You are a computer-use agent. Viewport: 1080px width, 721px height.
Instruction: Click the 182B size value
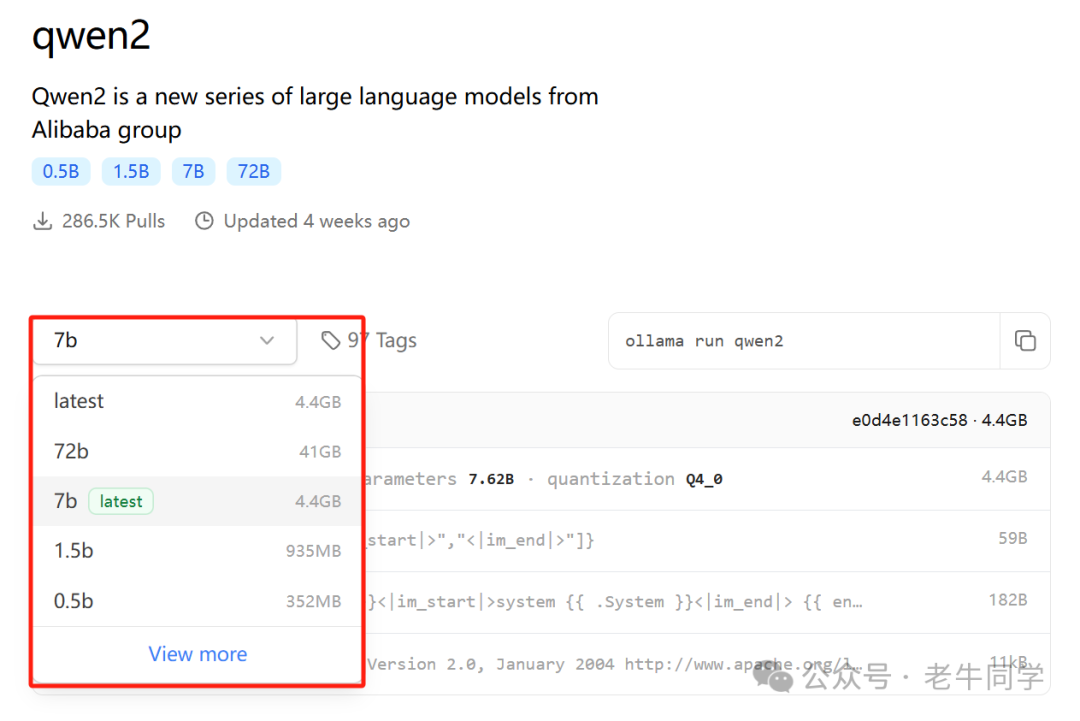pos(1008,600)
